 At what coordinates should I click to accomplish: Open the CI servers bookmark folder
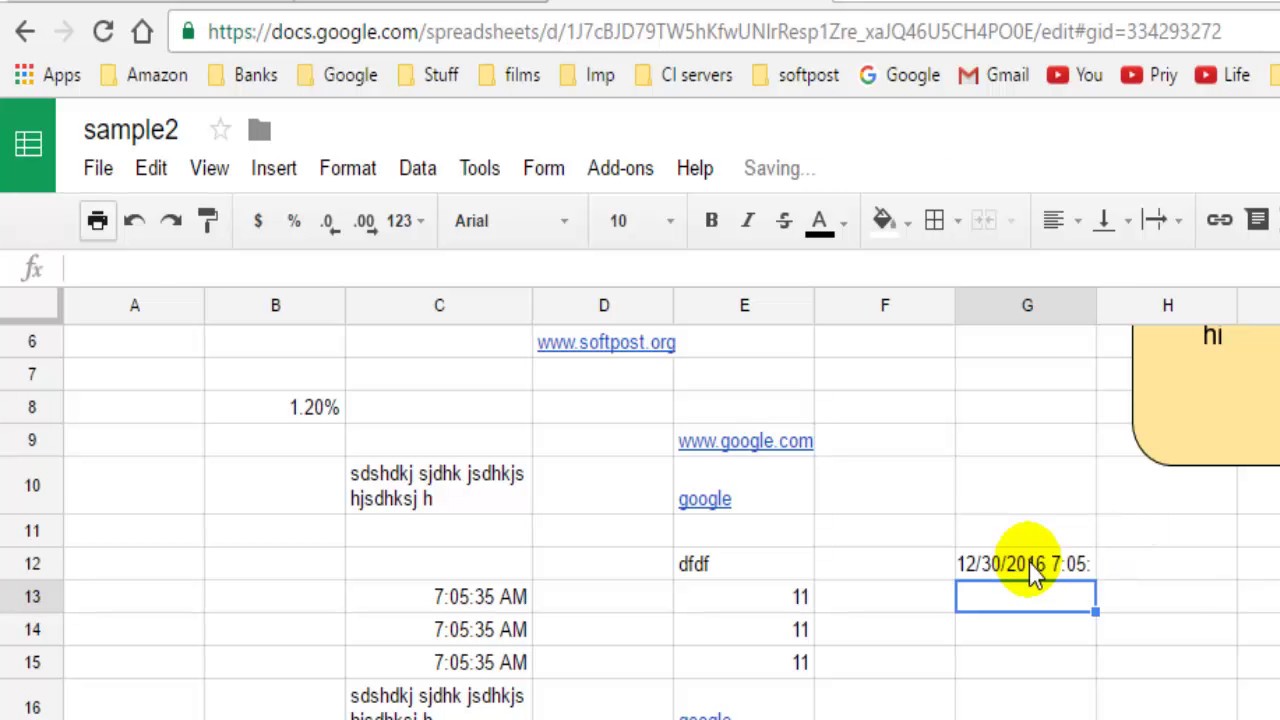(684, 75)
